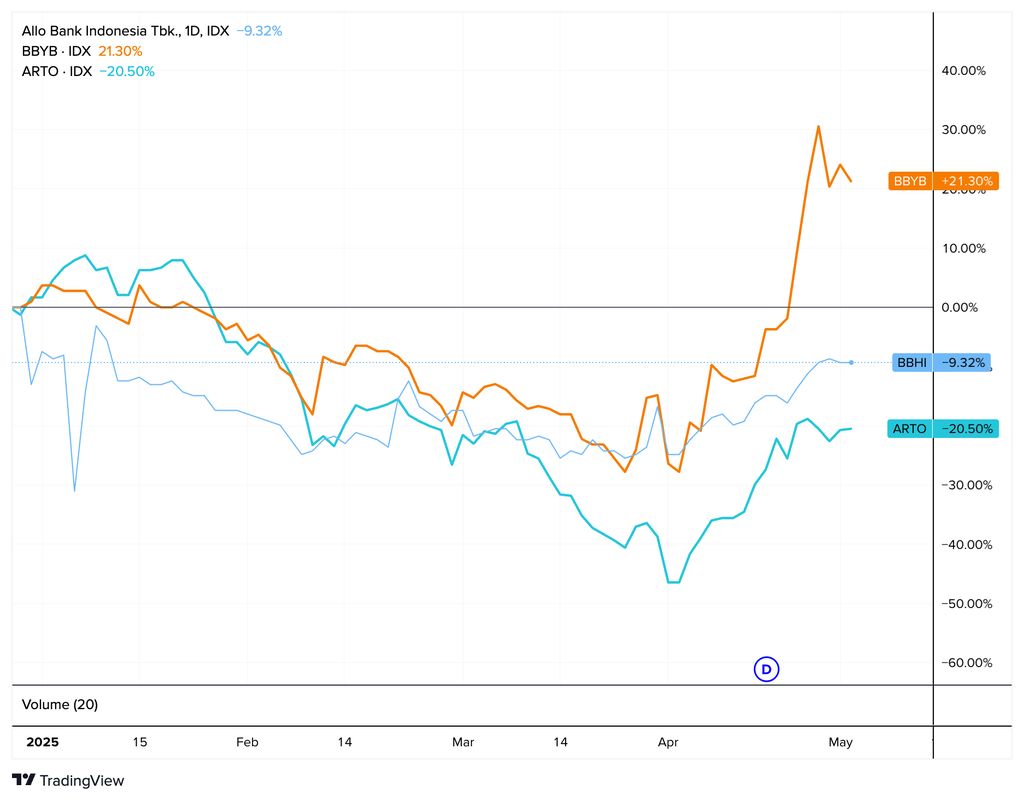Viewport: 1024px width, 801px height.
Task: Click the orange BBYB +21.30% price label
Action: point(944,181)
